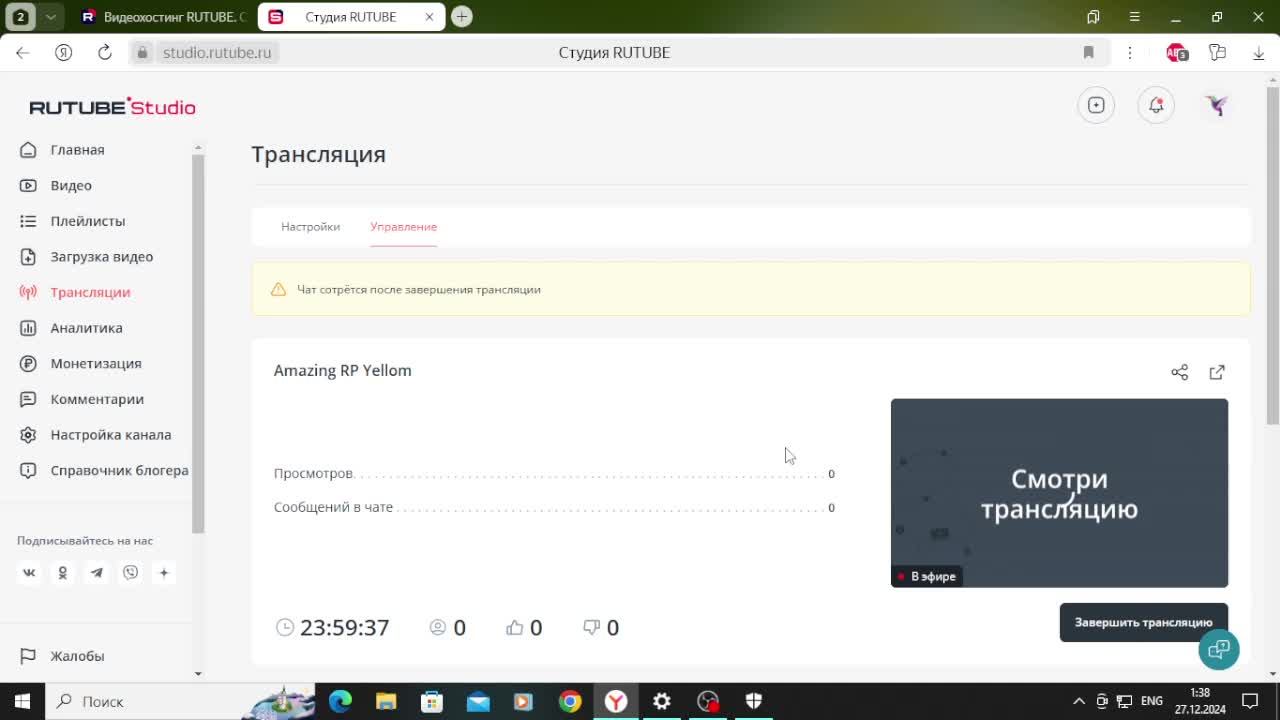
Task: Expand the tab group dropdown arrow
Action: [51, 17]
